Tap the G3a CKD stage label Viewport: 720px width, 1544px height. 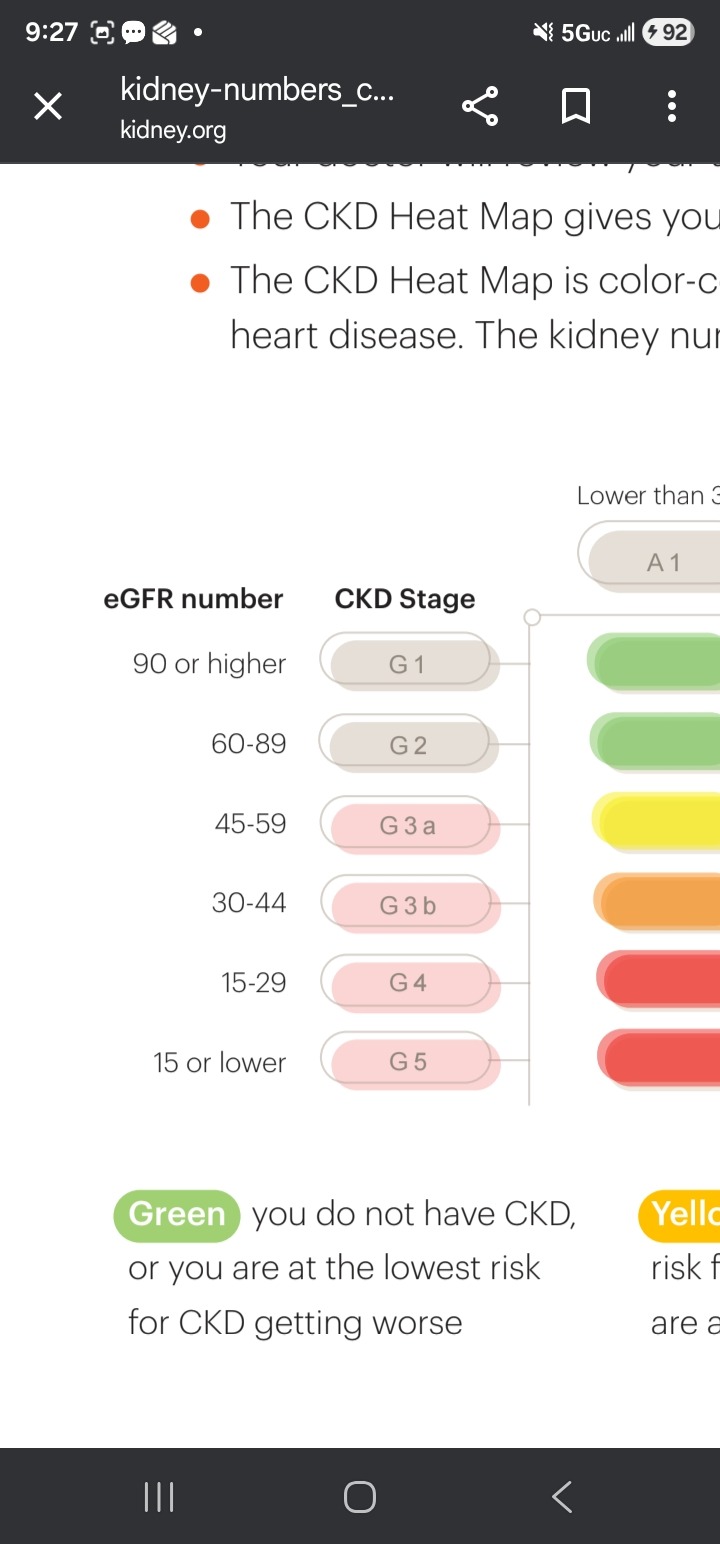(408, 825)
